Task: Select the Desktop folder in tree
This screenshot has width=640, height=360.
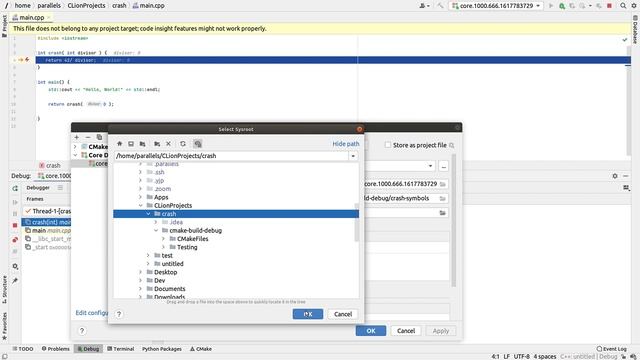Action: click(165, 272)
